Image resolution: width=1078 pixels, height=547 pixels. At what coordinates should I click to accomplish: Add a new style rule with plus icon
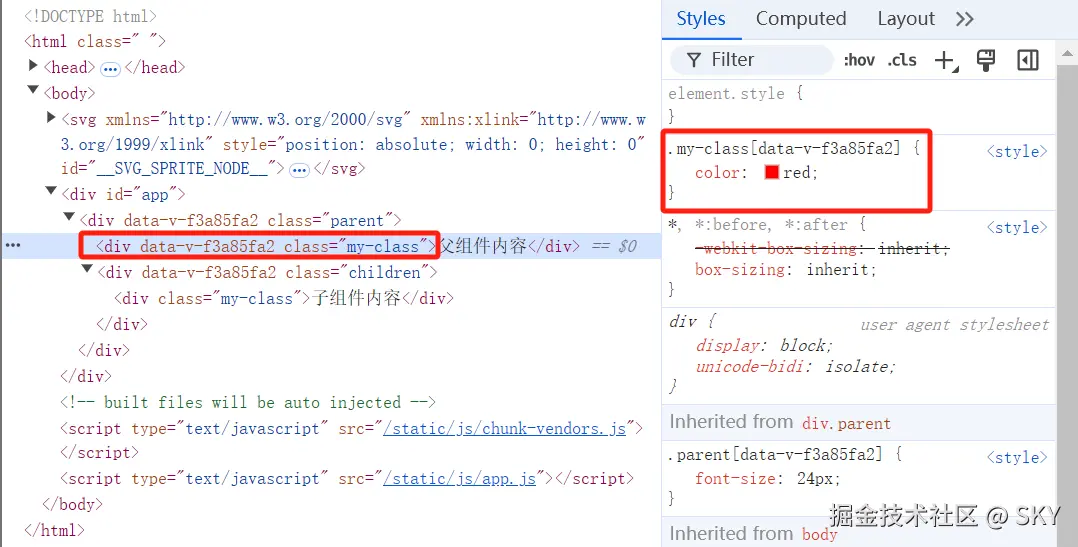pyautogui.click(x=946, y=60)
